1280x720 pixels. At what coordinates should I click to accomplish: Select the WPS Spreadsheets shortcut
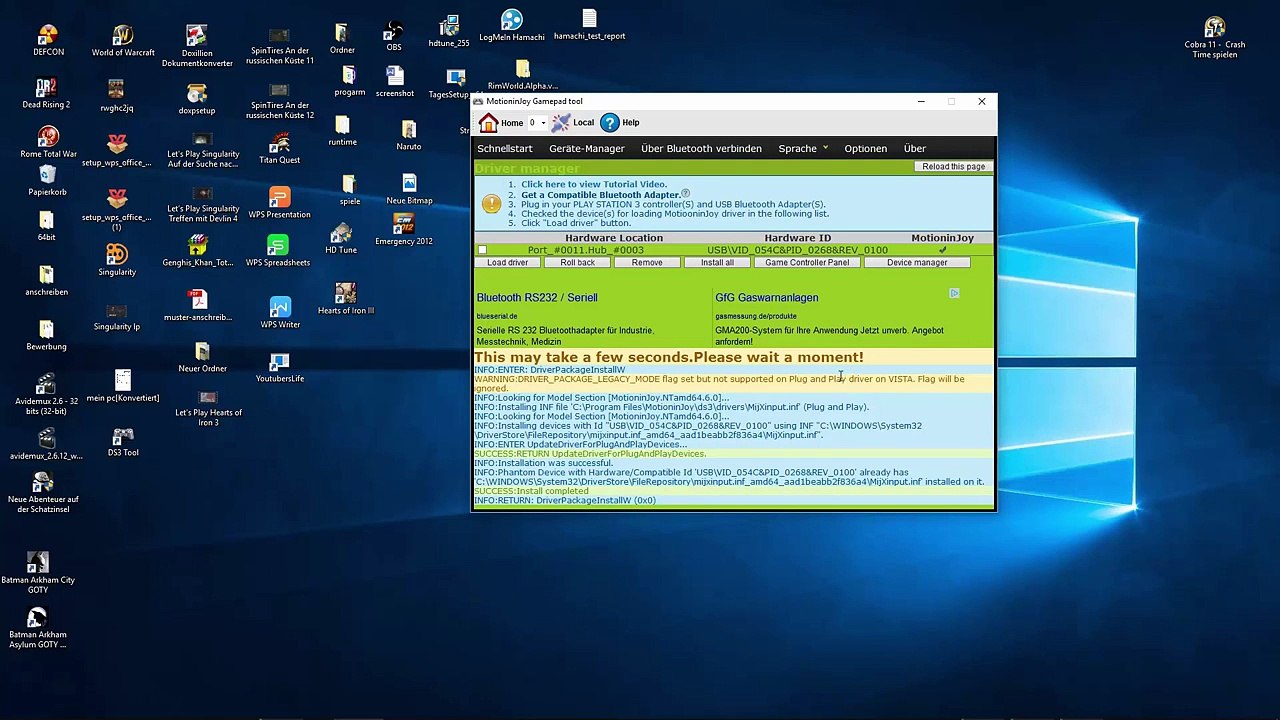click(x=278, y=251)
